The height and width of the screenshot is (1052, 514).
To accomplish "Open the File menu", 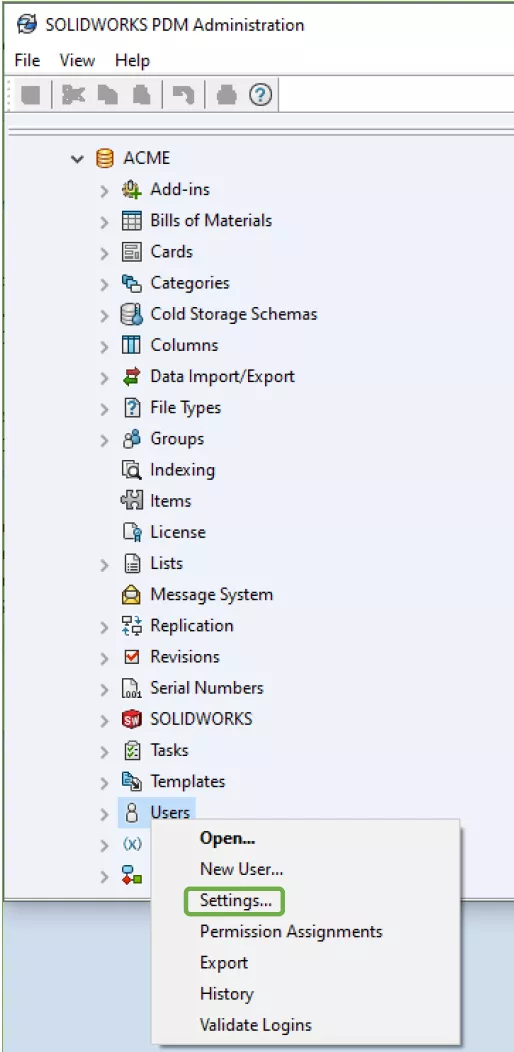I will click(27, 60).
